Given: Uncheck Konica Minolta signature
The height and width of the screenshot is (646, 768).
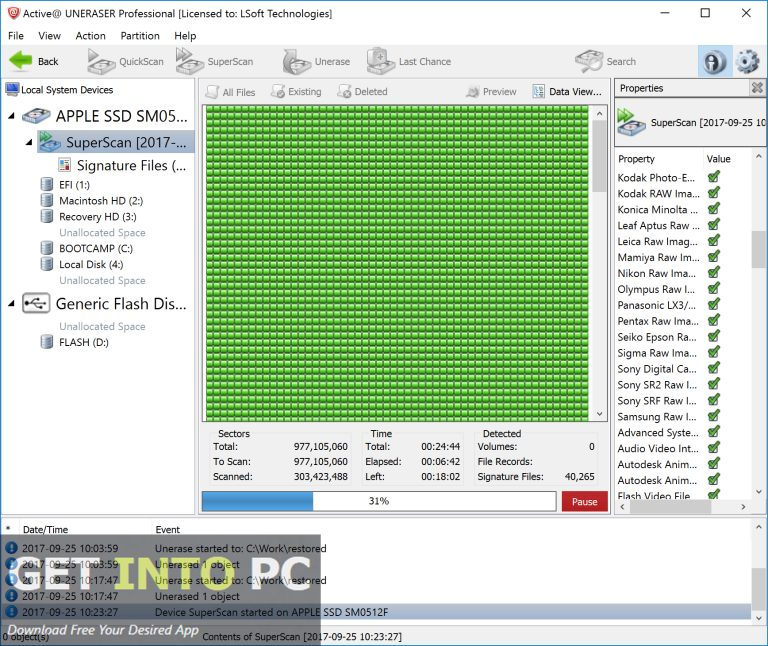Looking at the screenshot, I should click(714, 209).
